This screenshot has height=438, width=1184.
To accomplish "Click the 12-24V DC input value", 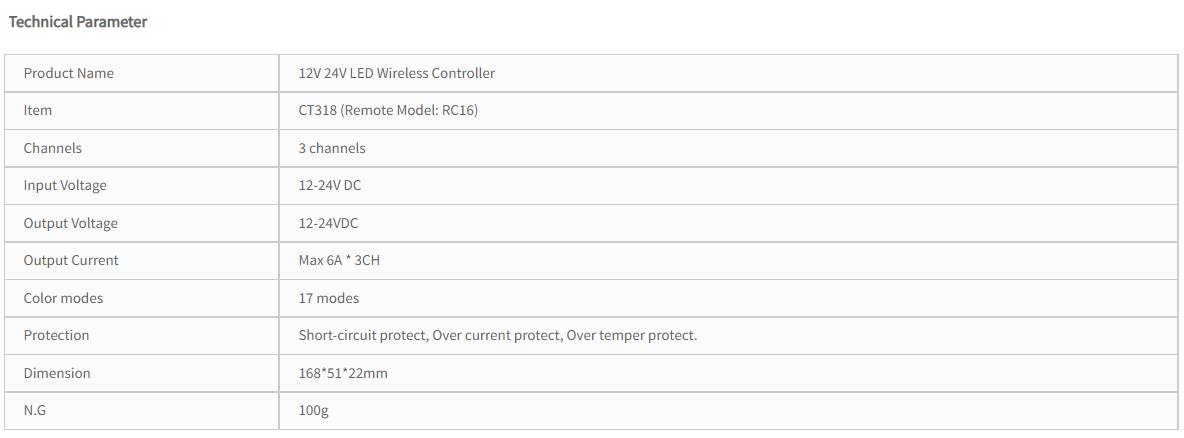I will pyautogui.click(x=329, y=185).
